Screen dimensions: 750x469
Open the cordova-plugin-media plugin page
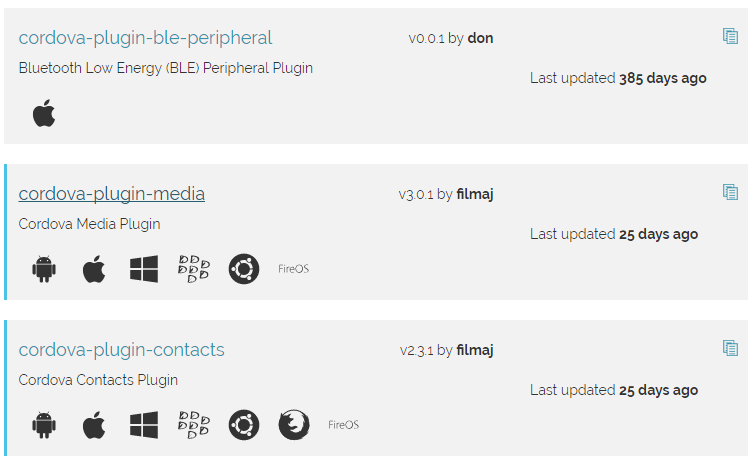coord(111,194)
